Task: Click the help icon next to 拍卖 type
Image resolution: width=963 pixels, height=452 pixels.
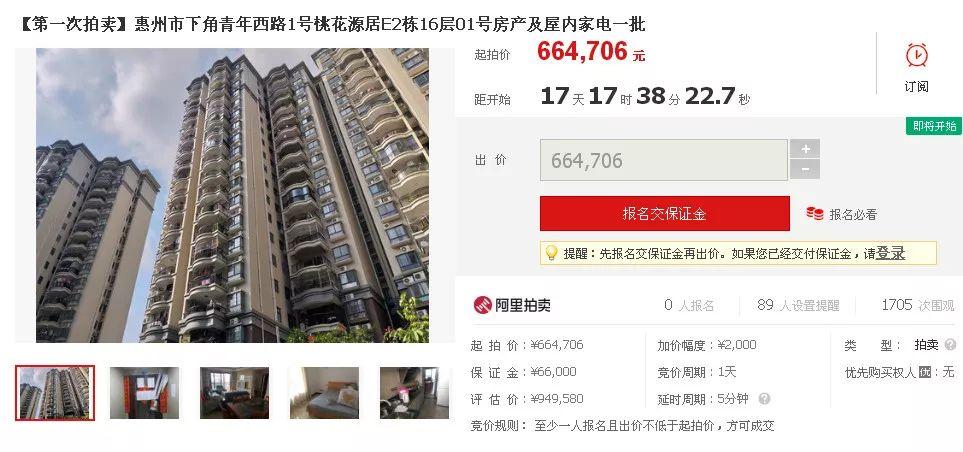Action: (x=950, y=345)
